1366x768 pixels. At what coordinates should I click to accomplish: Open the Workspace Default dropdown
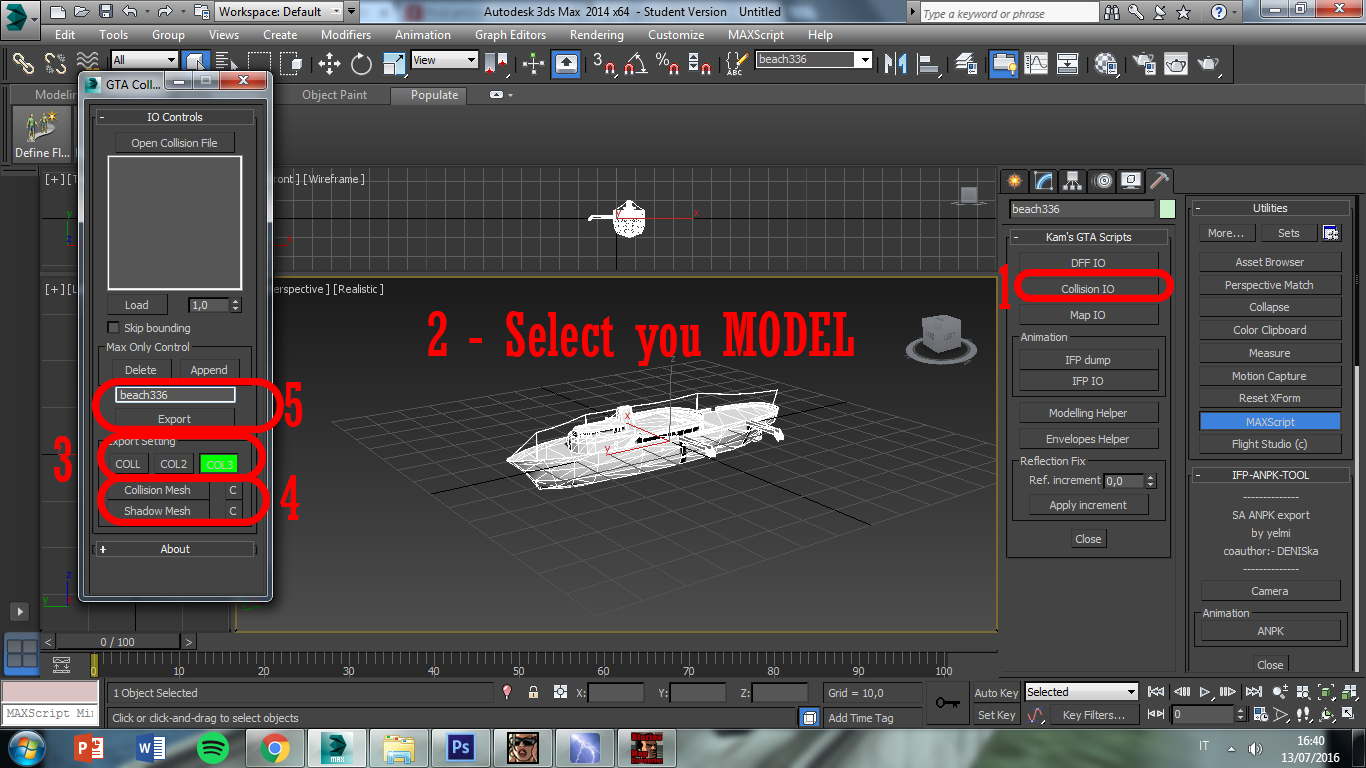tap(280, 12)
